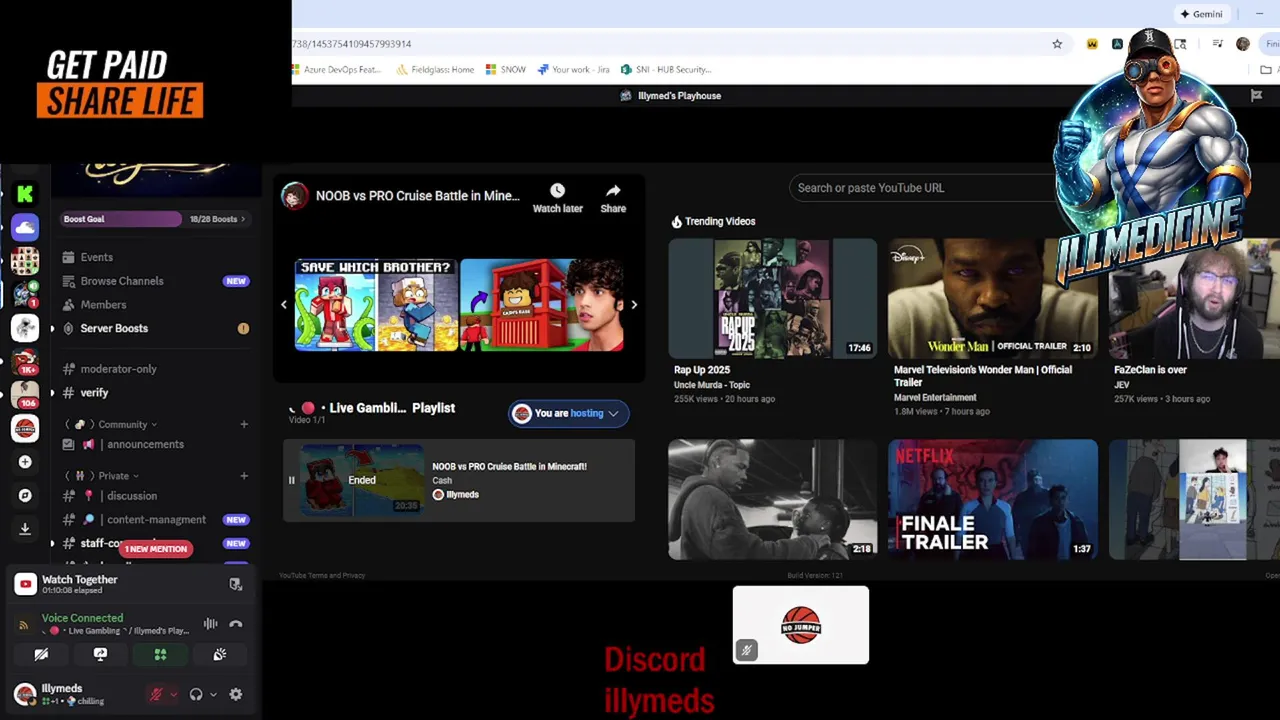Open Discover servers compass icon
This screenshot has width=1280, height=720.
25,495
